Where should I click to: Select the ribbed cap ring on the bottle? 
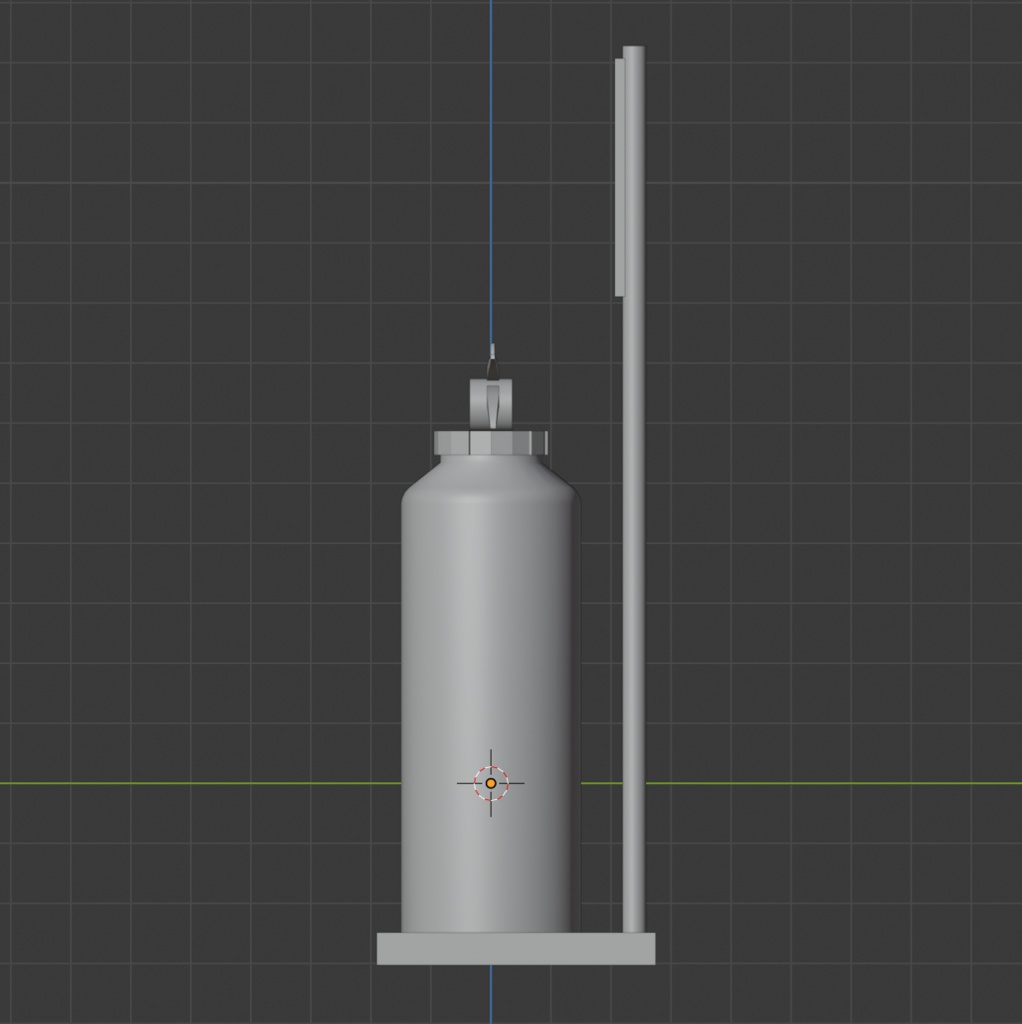(490, 440)
